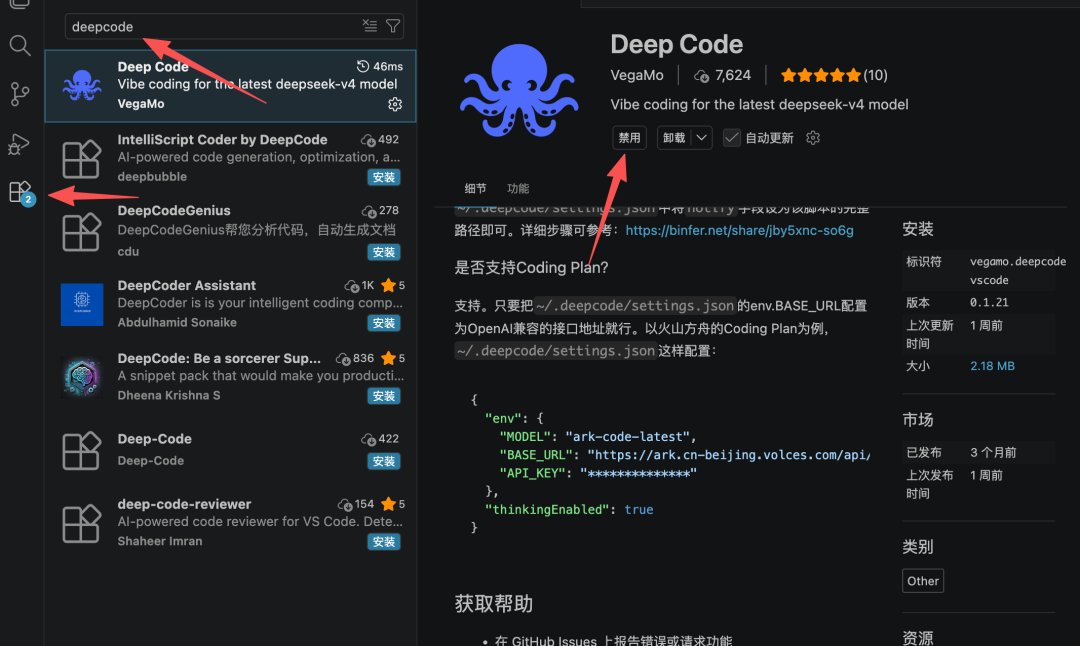Viewport: 1080px width, 646px height.
Task: Click the DeepCode sorcerer extension icon
Action: pyautogui.click(x=81, y=377)
